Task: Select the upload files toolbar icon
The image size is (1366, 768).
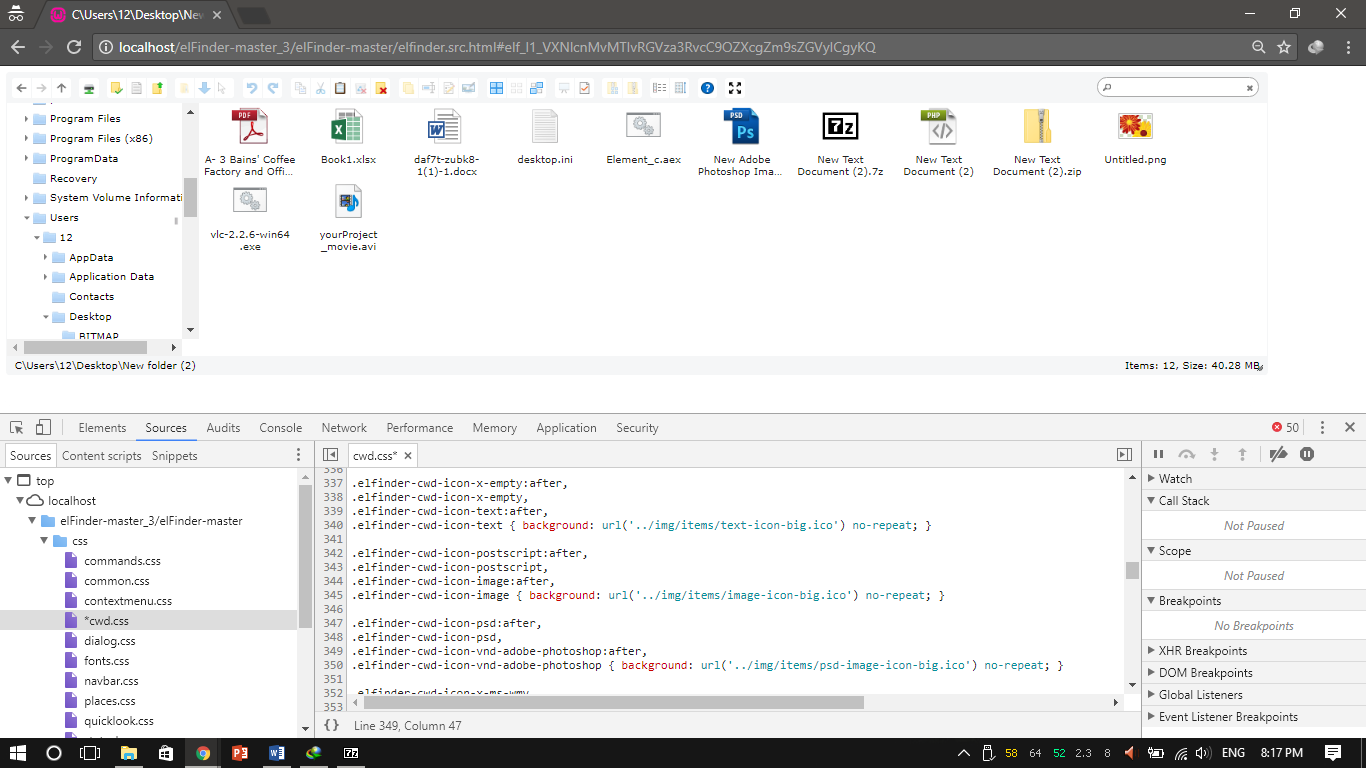Action: coord(156,88)
